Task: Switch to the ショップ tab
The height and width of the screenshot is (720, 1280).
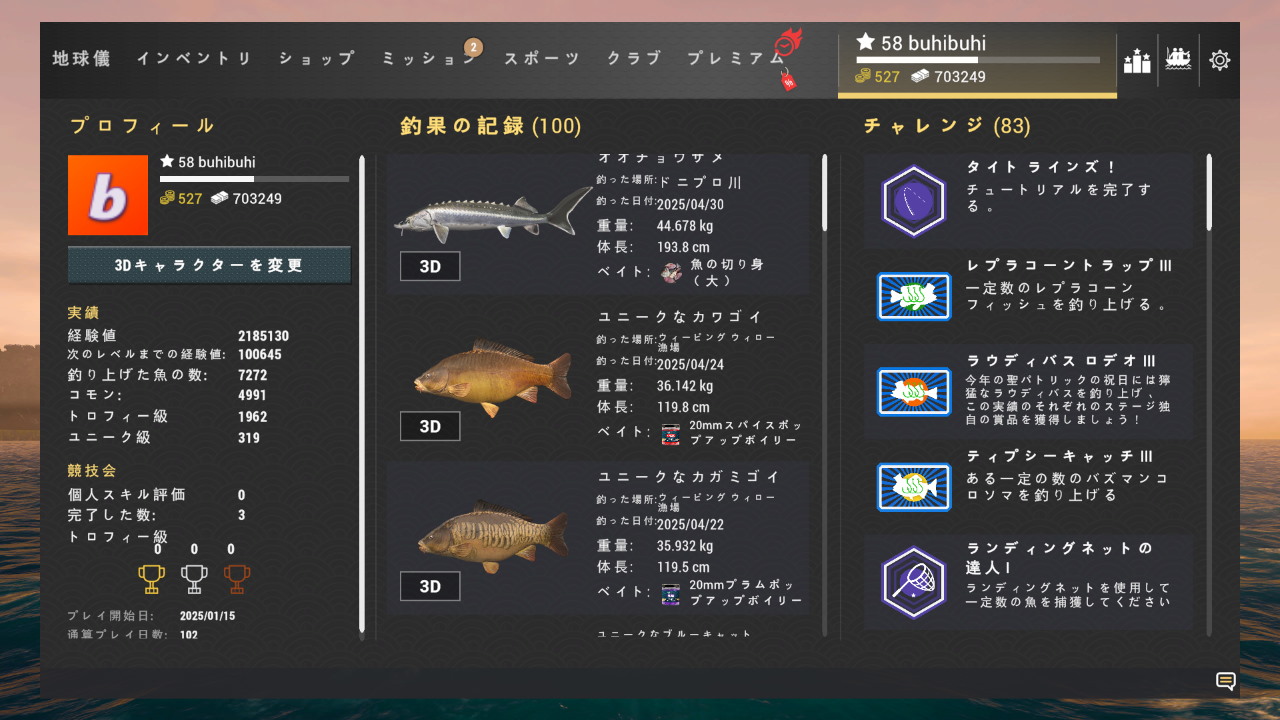Action: click(316, 59)
